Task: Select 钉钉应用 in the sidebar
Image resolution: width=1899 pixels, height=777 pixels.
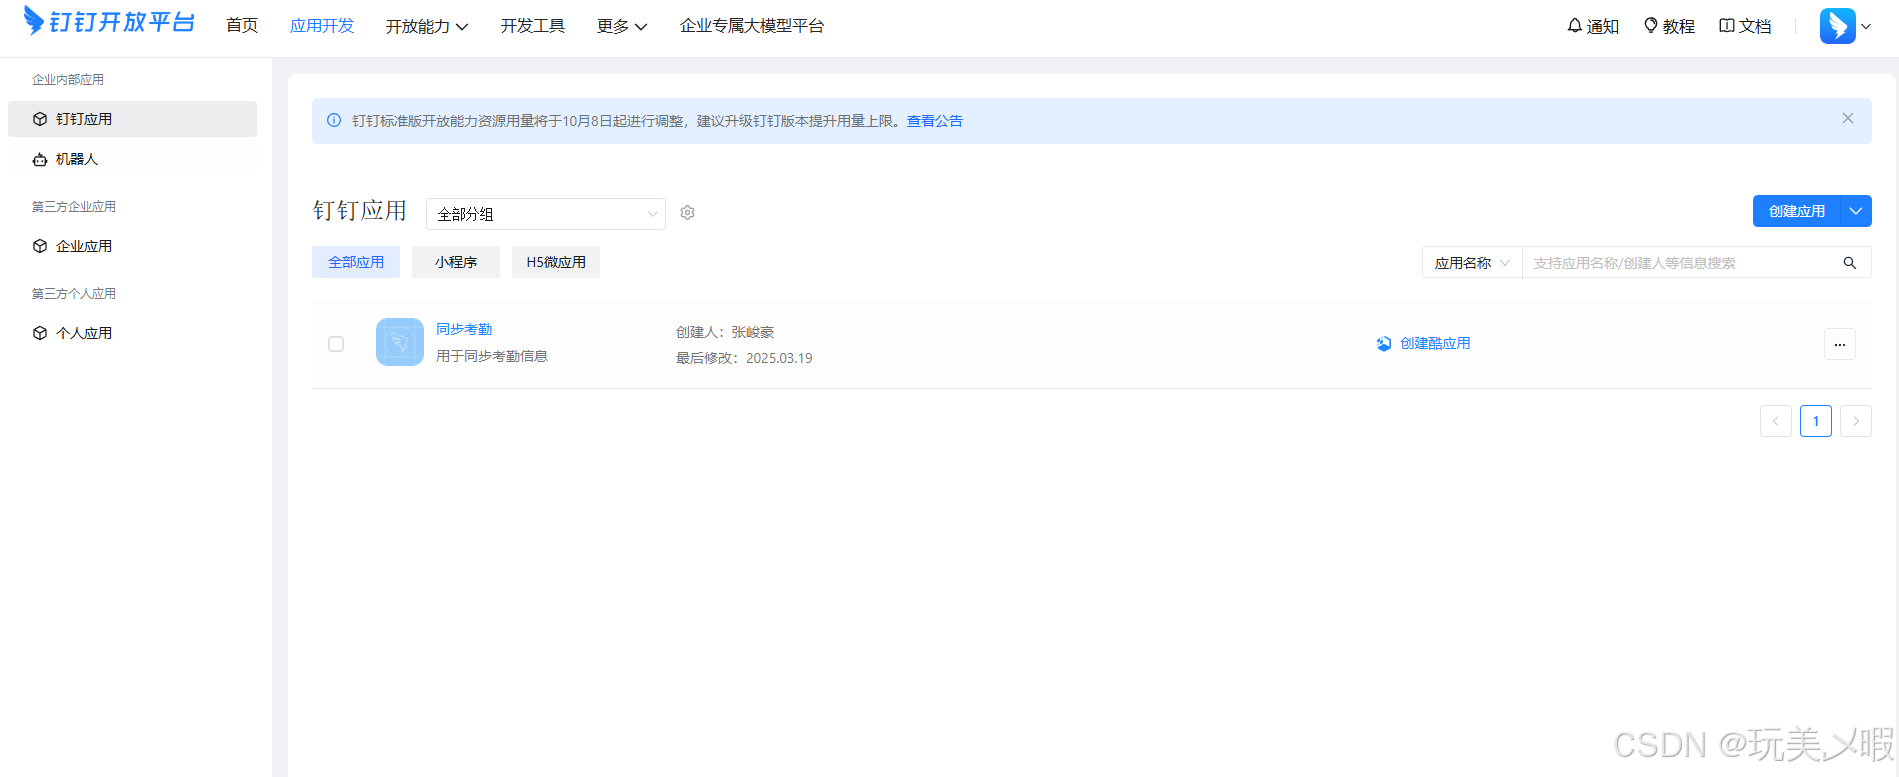Action: pos(132,119)
